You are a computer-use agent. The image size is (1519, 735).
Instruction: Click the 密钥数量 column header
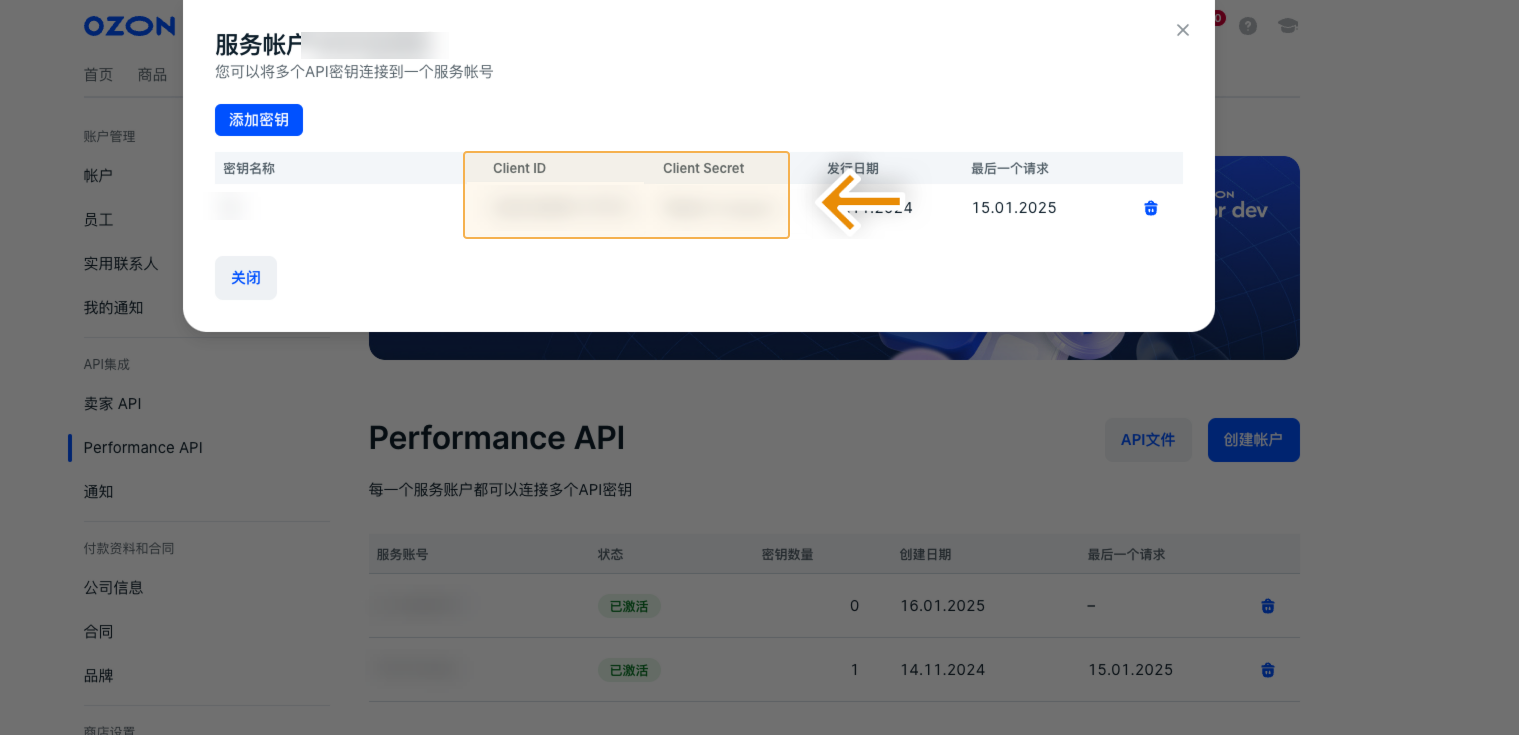point(788,554)
